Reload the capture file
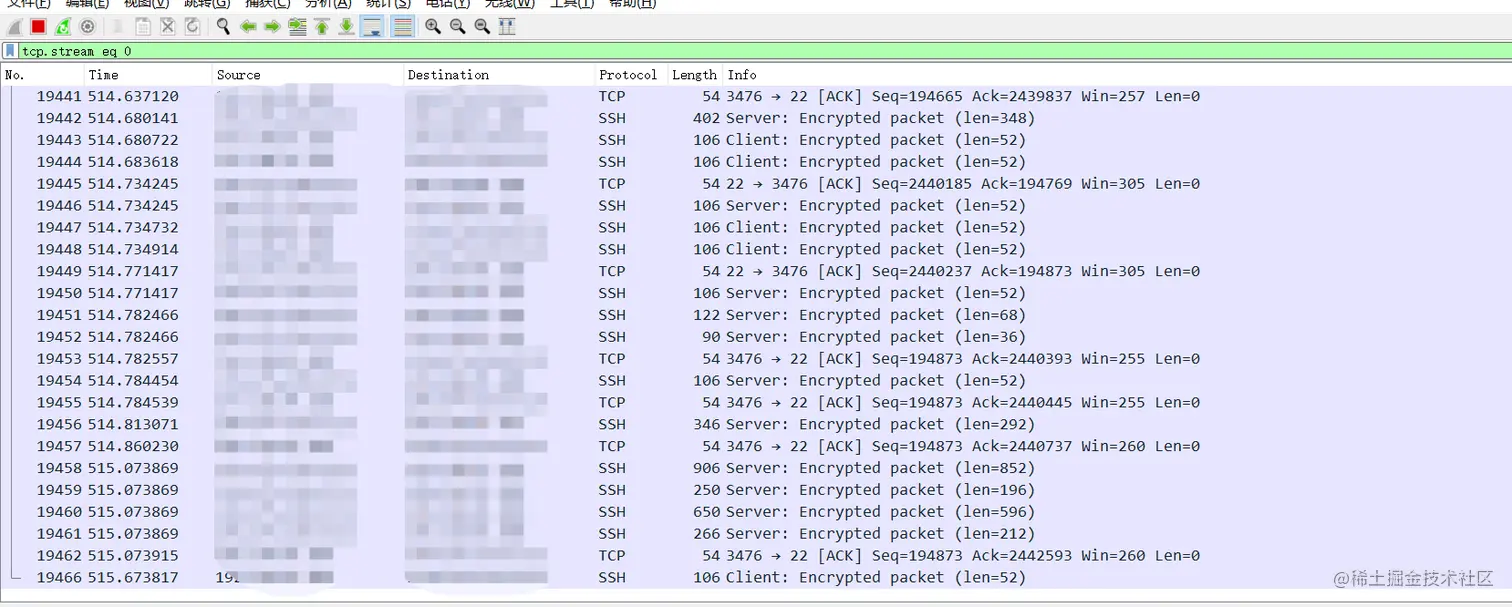The height and width of the screenshot is (607, 1512). [x=192, y=27]
